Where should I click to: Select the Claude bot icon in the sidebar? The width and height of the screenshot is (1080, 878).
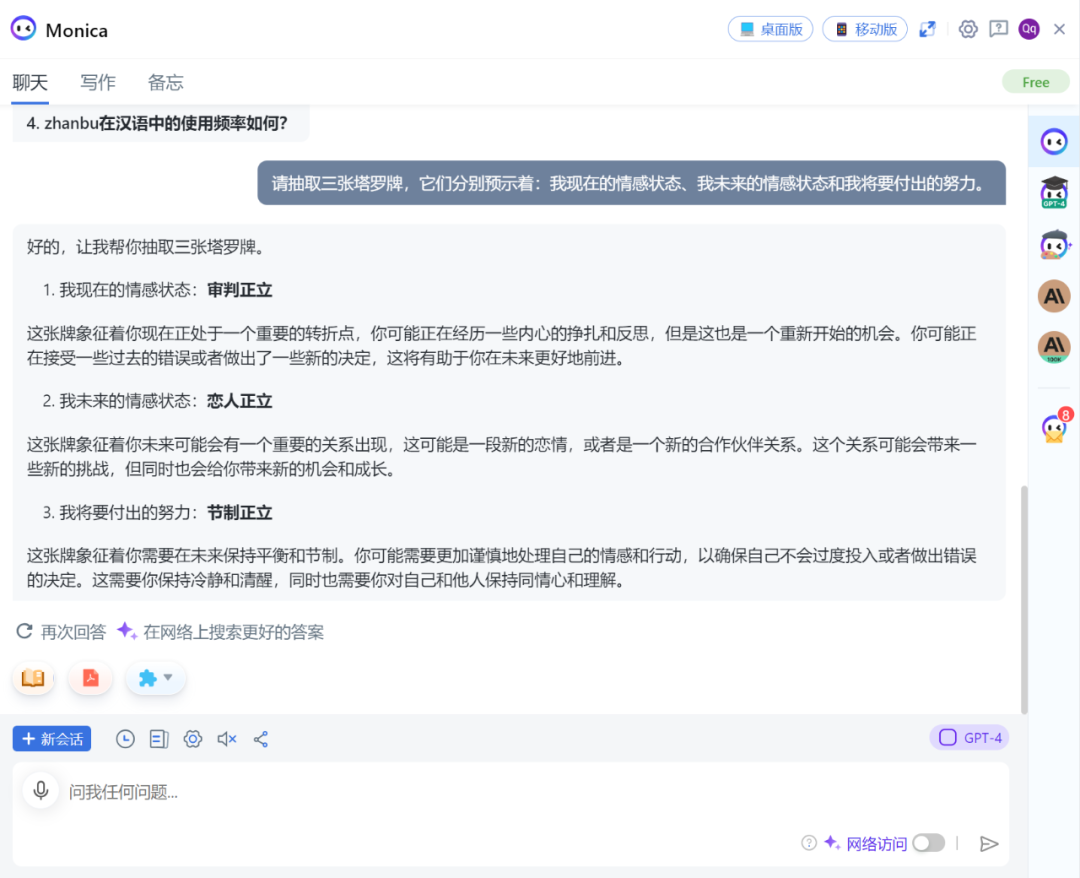click(1055, 296)
